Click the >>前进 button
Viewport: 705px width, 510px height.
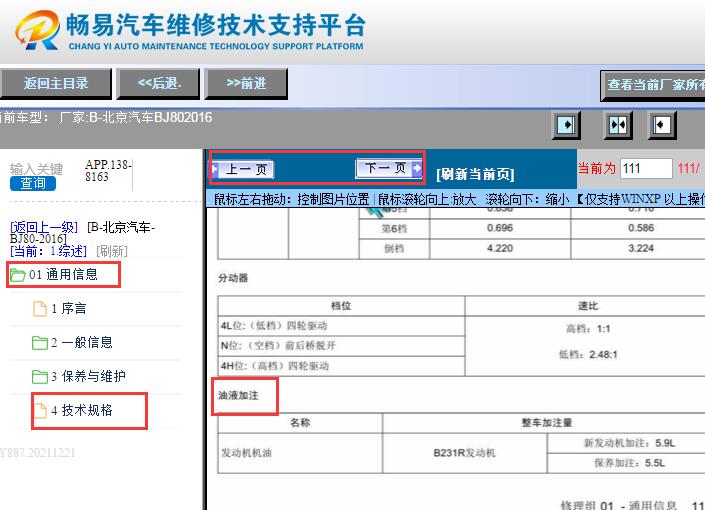tap(246, 84)
